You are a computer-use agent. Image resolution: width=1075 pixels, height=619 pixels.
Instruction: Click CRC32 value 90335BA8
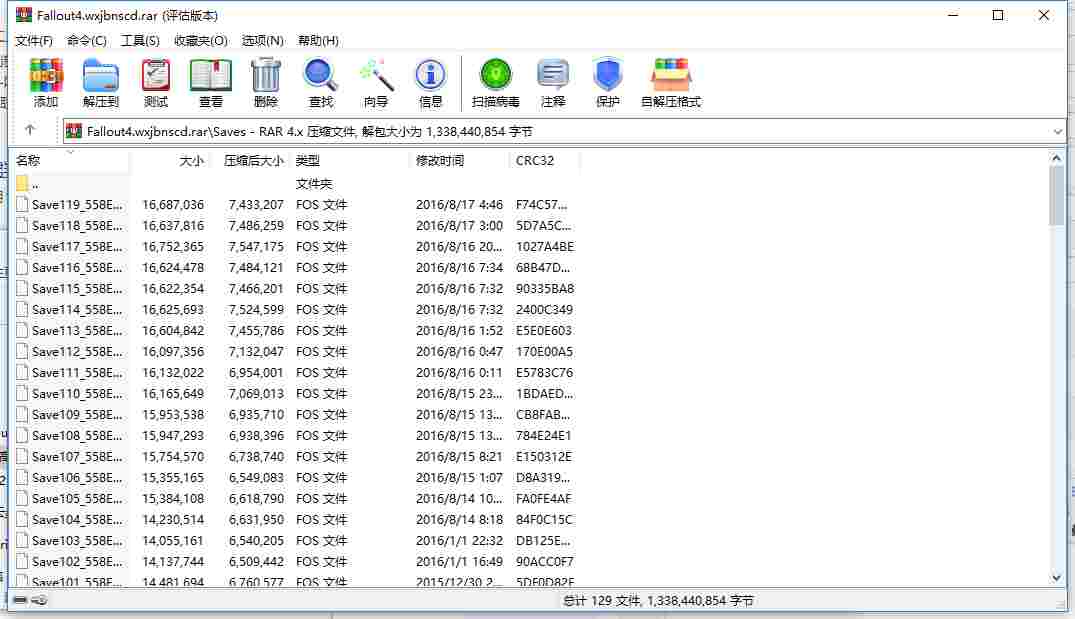545,289
